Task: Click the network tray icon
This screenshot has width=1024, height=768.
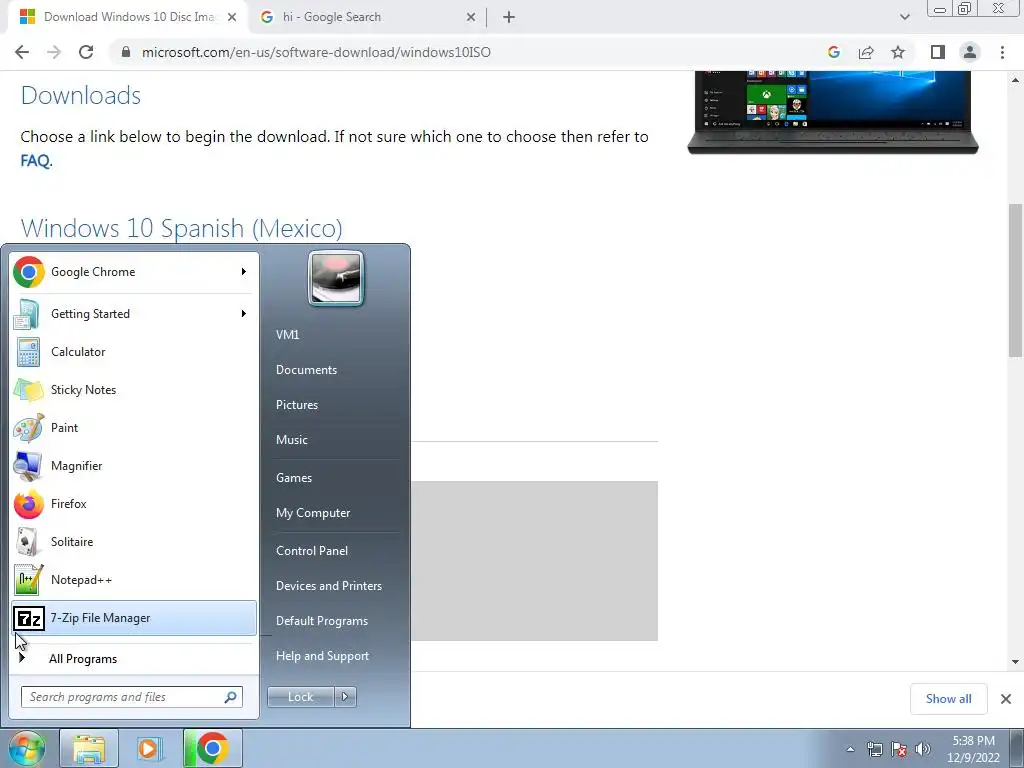Action: pyautogui.click(x=874, y=749)
